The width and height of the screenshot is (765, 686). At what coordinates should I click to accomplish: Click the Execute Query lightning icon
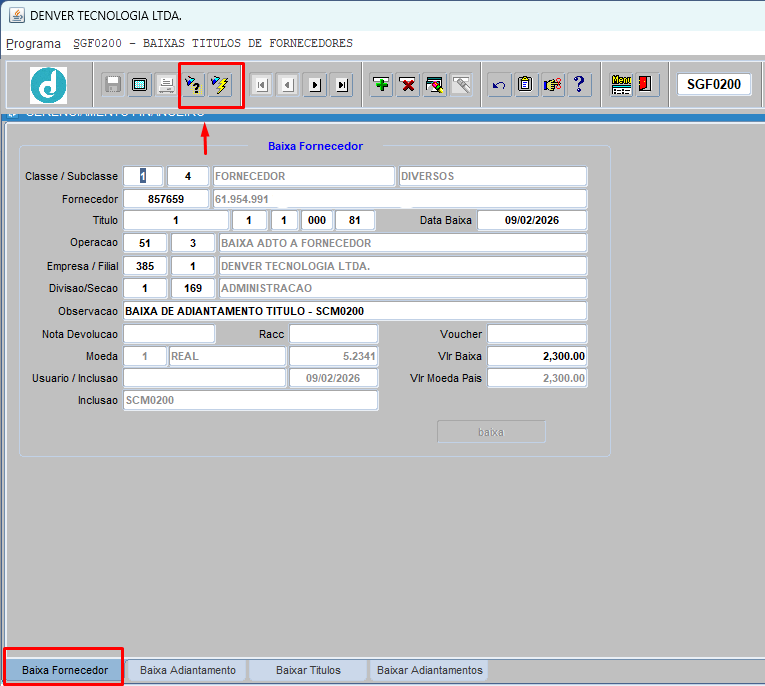(x=220, y=85)
